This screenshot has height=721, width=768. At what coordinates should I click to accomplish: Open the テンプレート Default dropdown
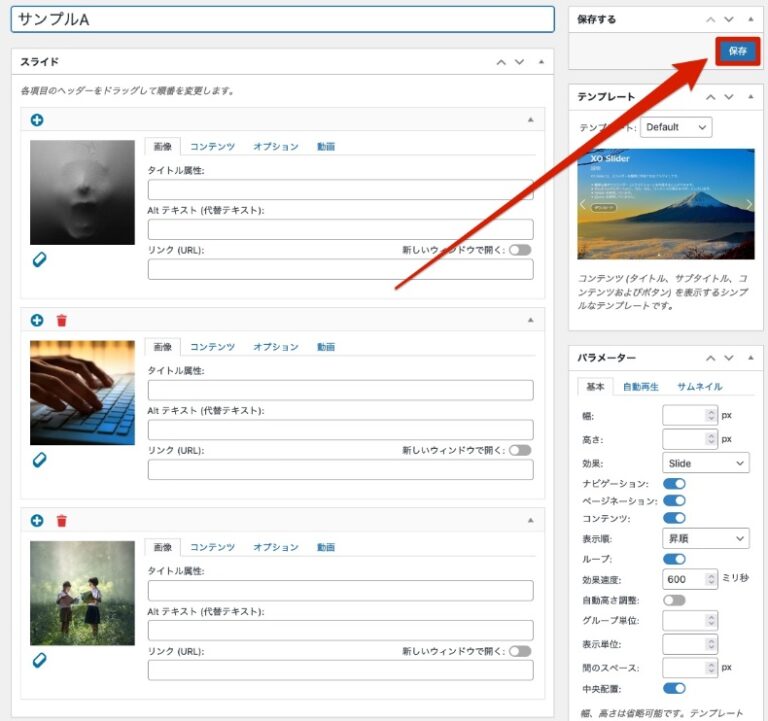tap(676, 127)
